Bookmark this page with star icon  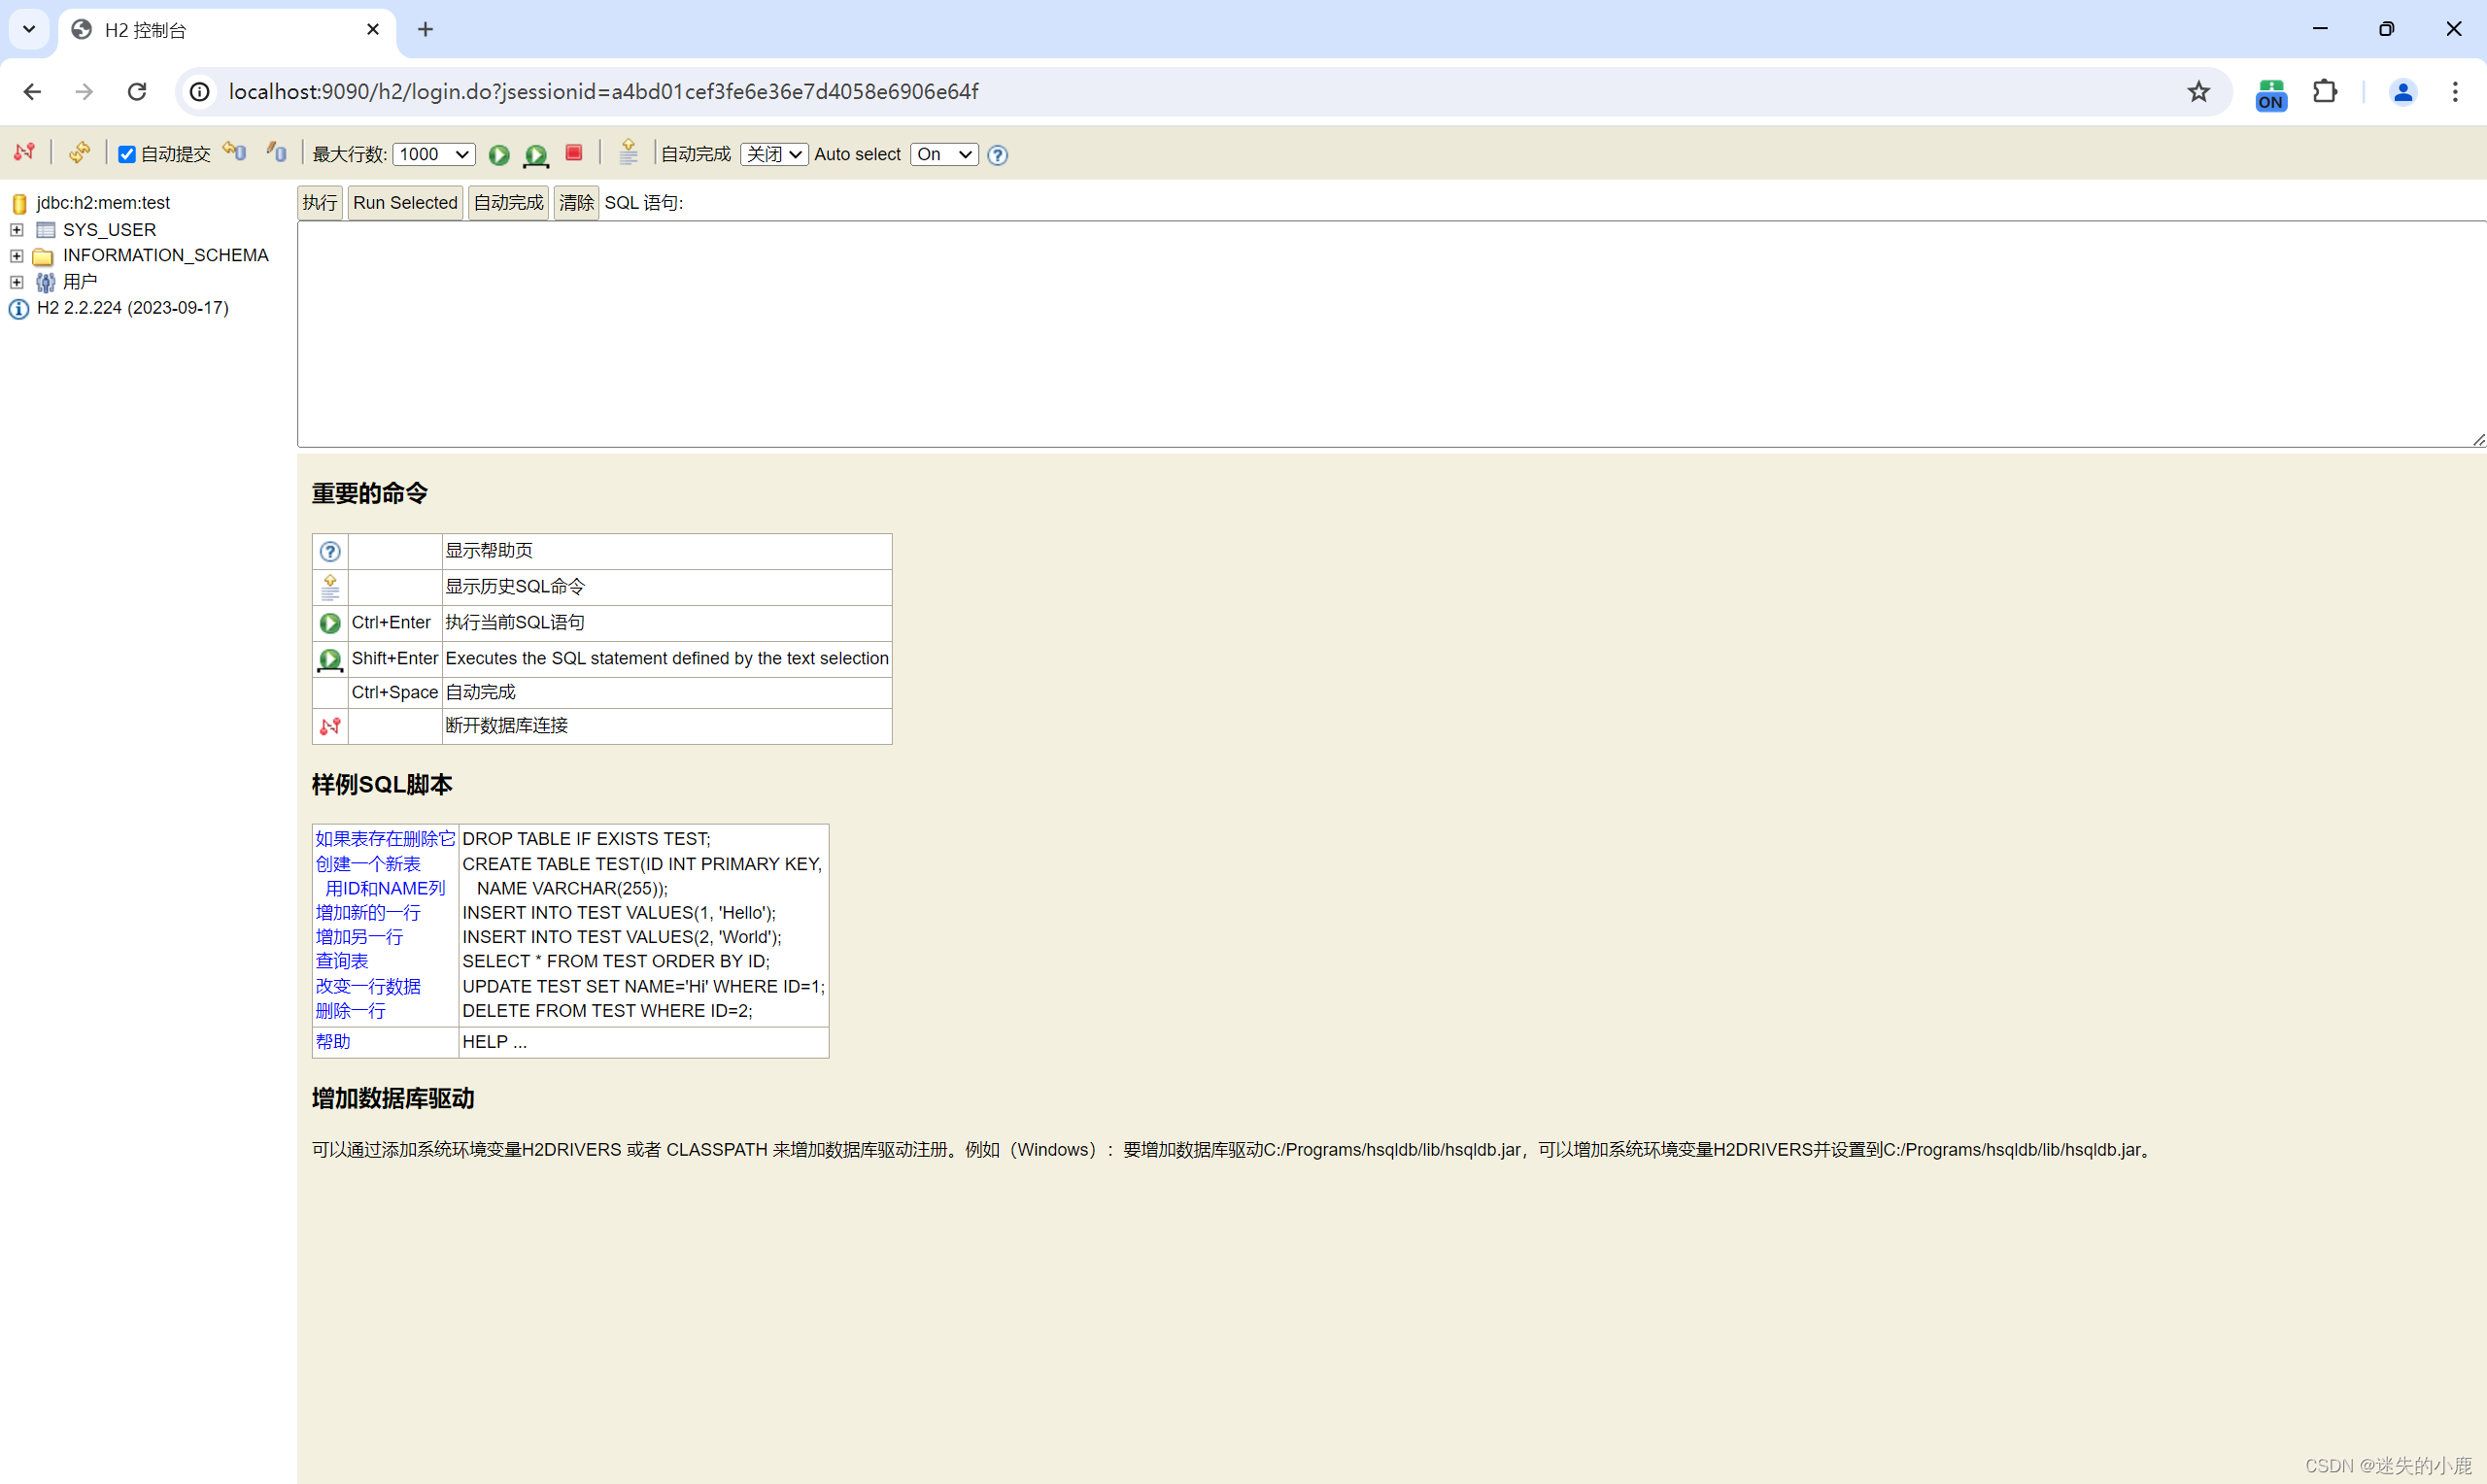2198,92
